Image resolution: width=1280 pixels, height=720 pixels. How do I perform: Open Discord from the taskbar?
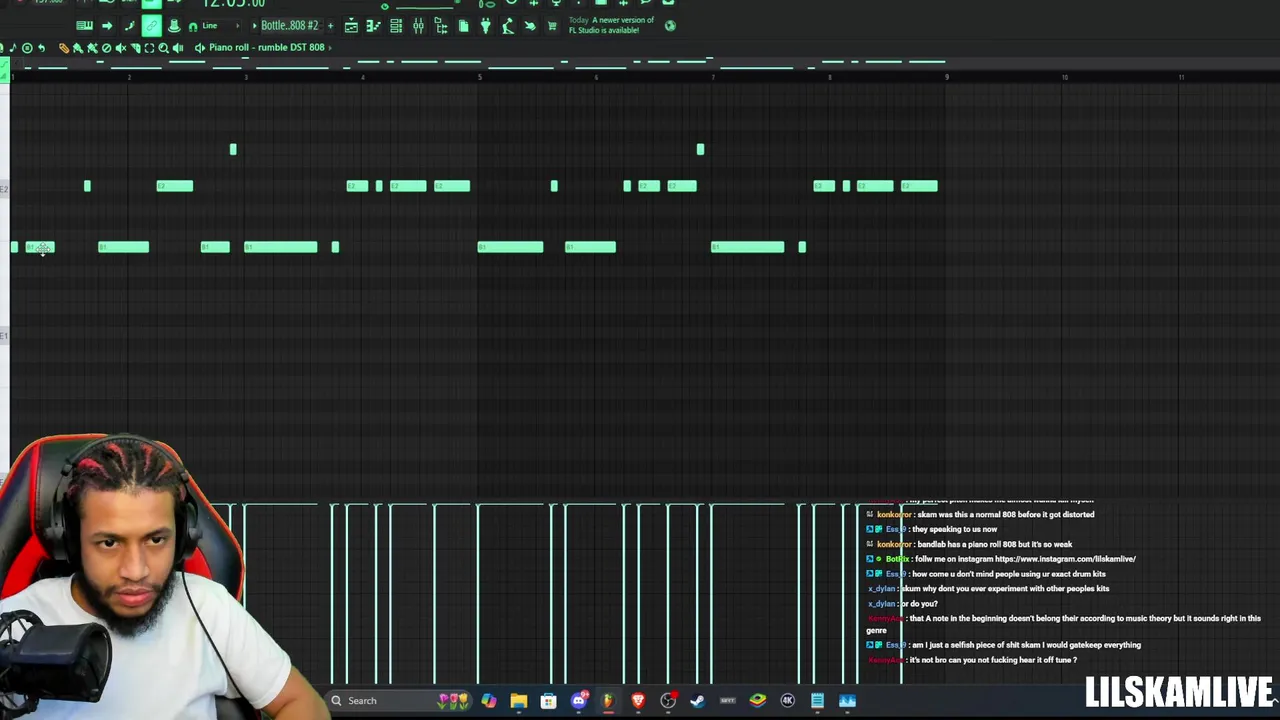[578, 700]
